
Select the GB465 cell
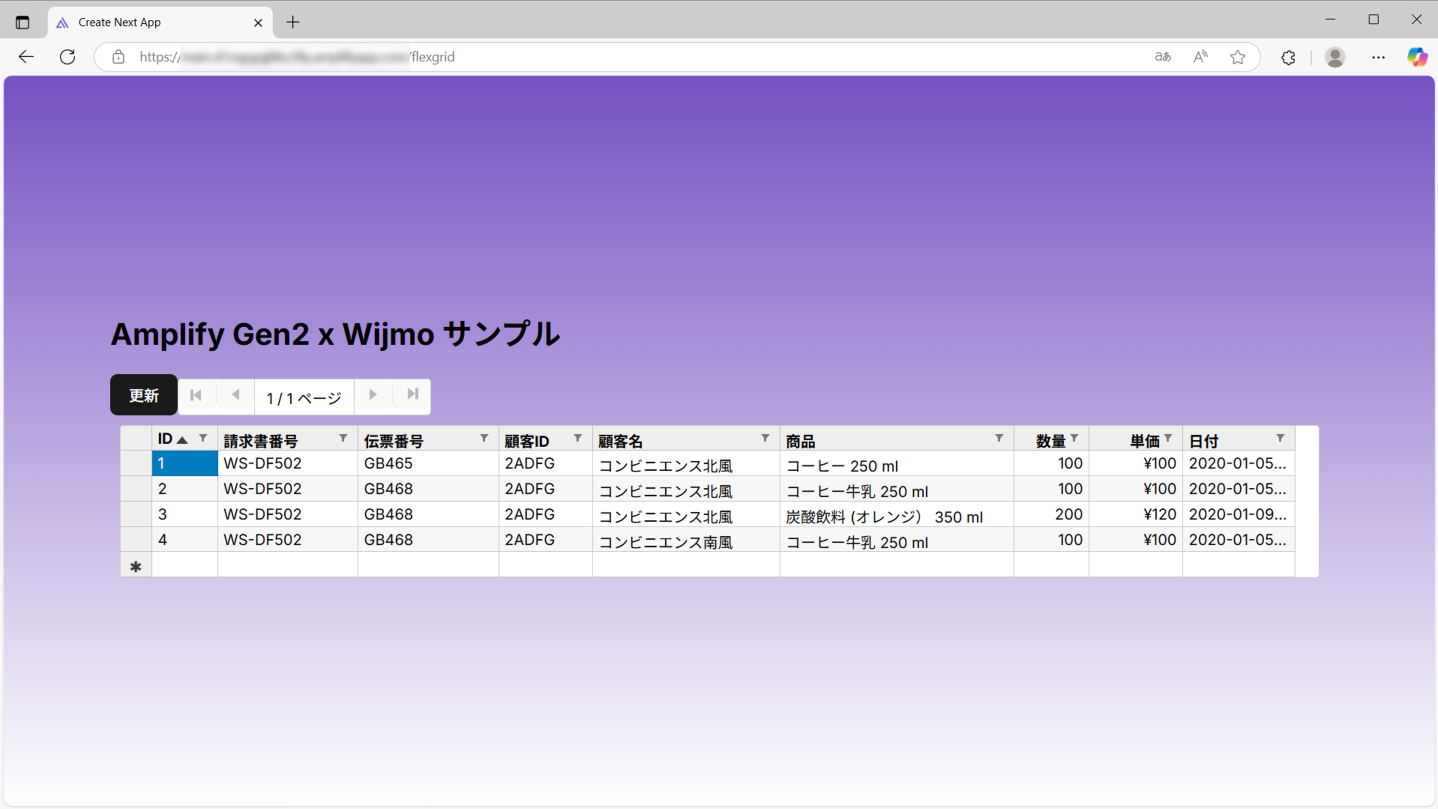tap(428, 463)
